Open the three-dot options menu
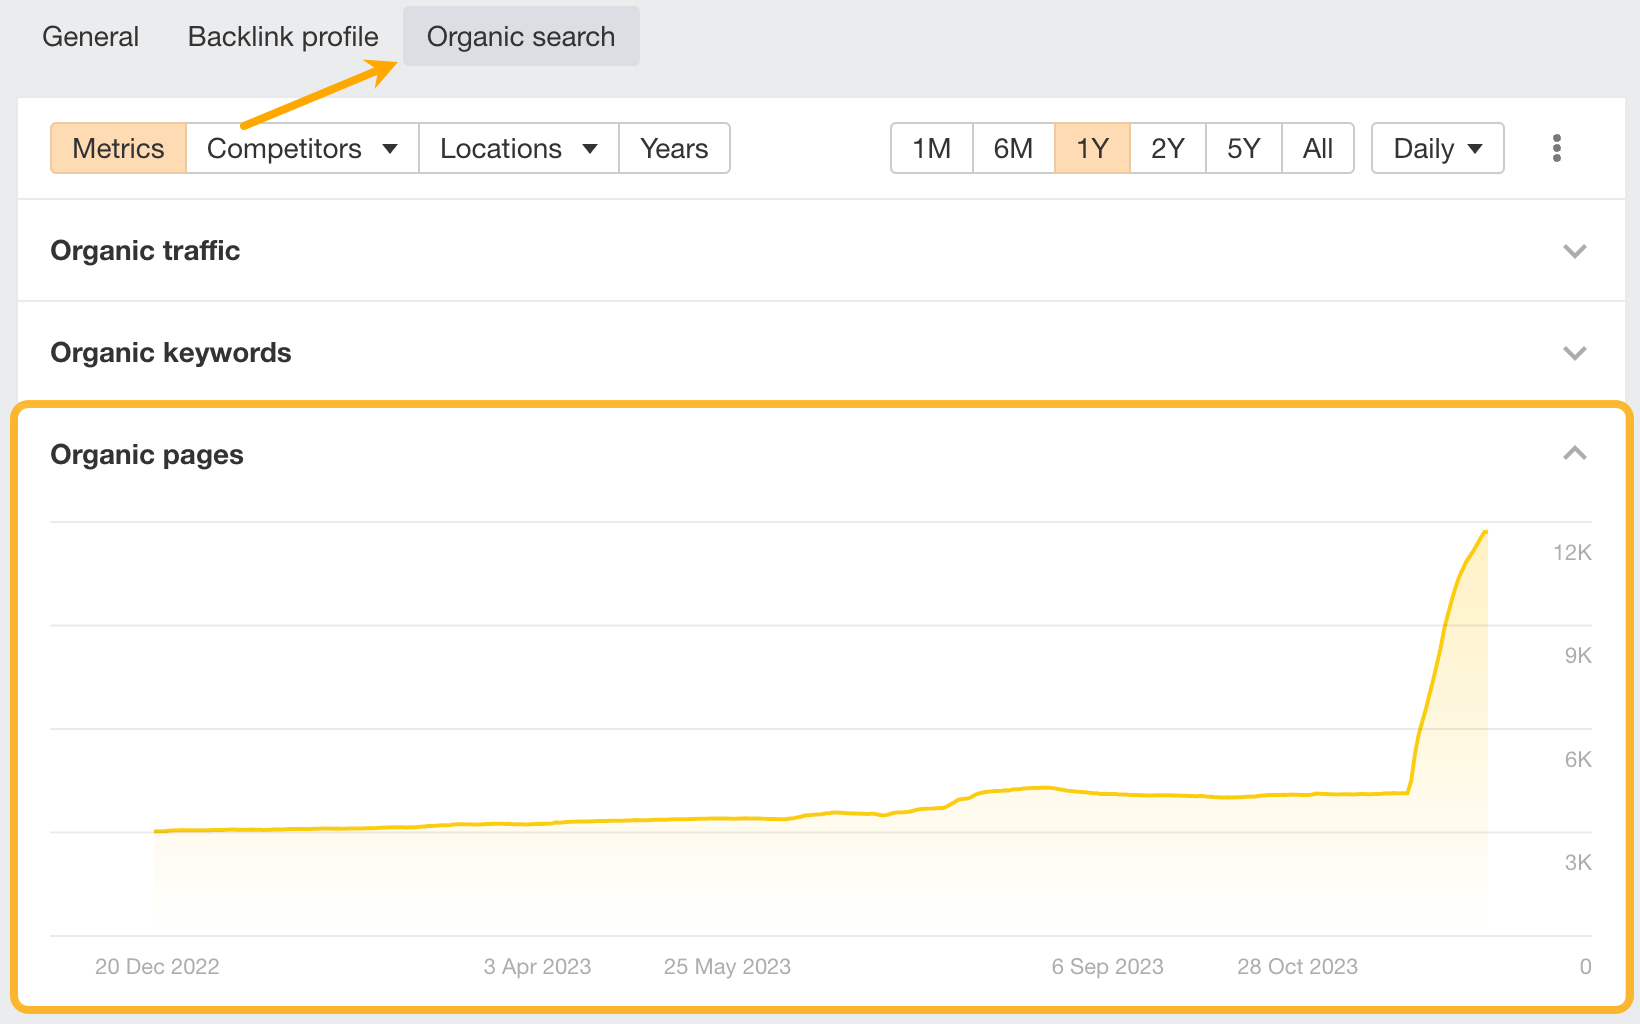The width and height of the screenshot is (1640, 1024). [1556, 148]
